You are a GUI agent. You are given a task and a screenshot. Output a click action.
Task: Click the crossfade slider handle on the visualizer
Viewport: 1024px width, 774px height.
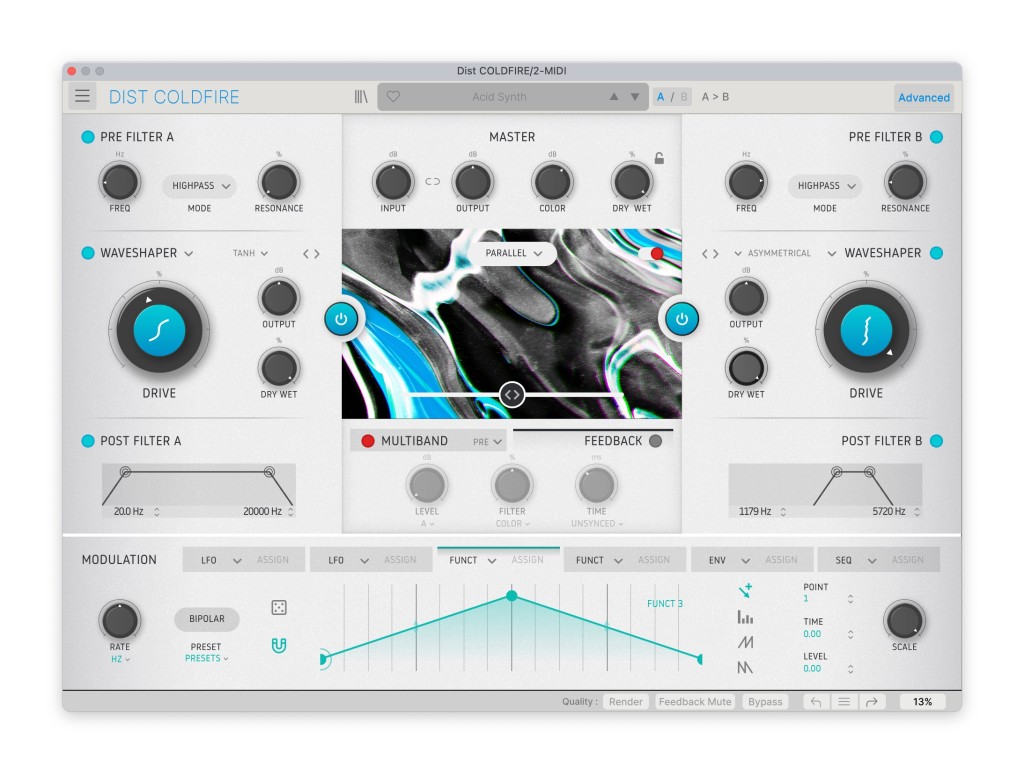[512, 395]
